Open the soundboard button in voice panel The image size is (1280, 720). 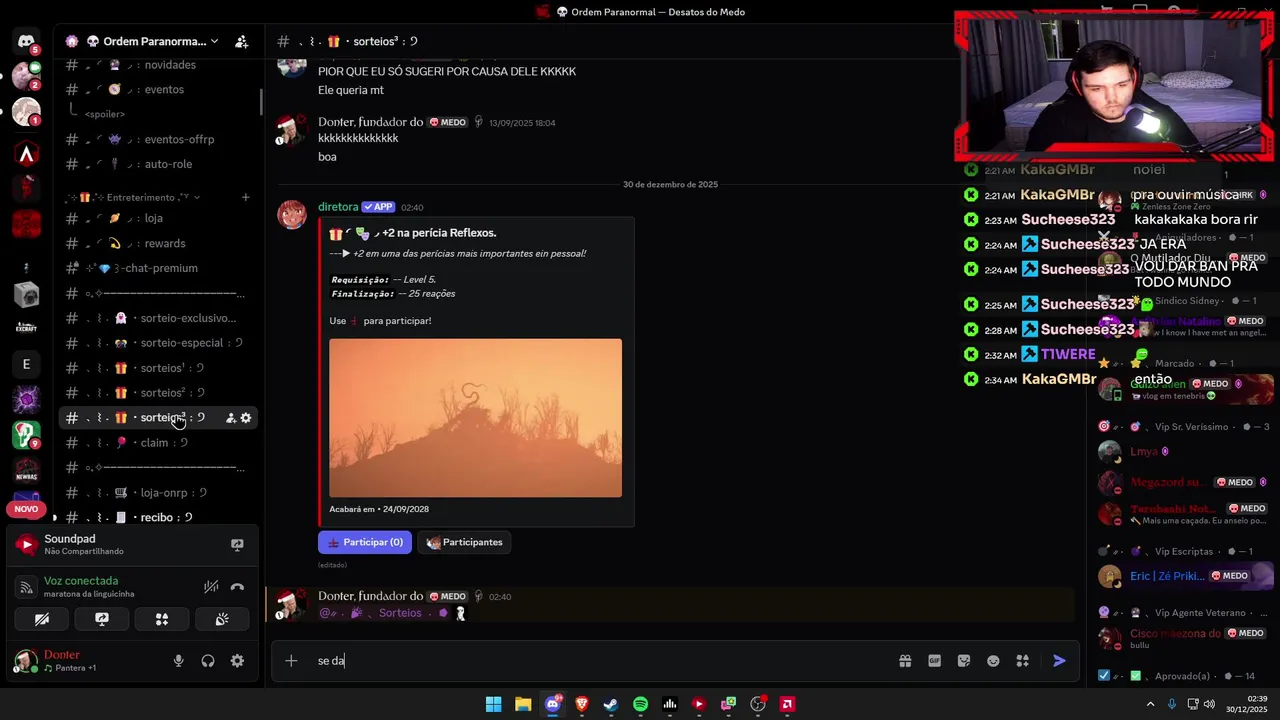(222, 620)
